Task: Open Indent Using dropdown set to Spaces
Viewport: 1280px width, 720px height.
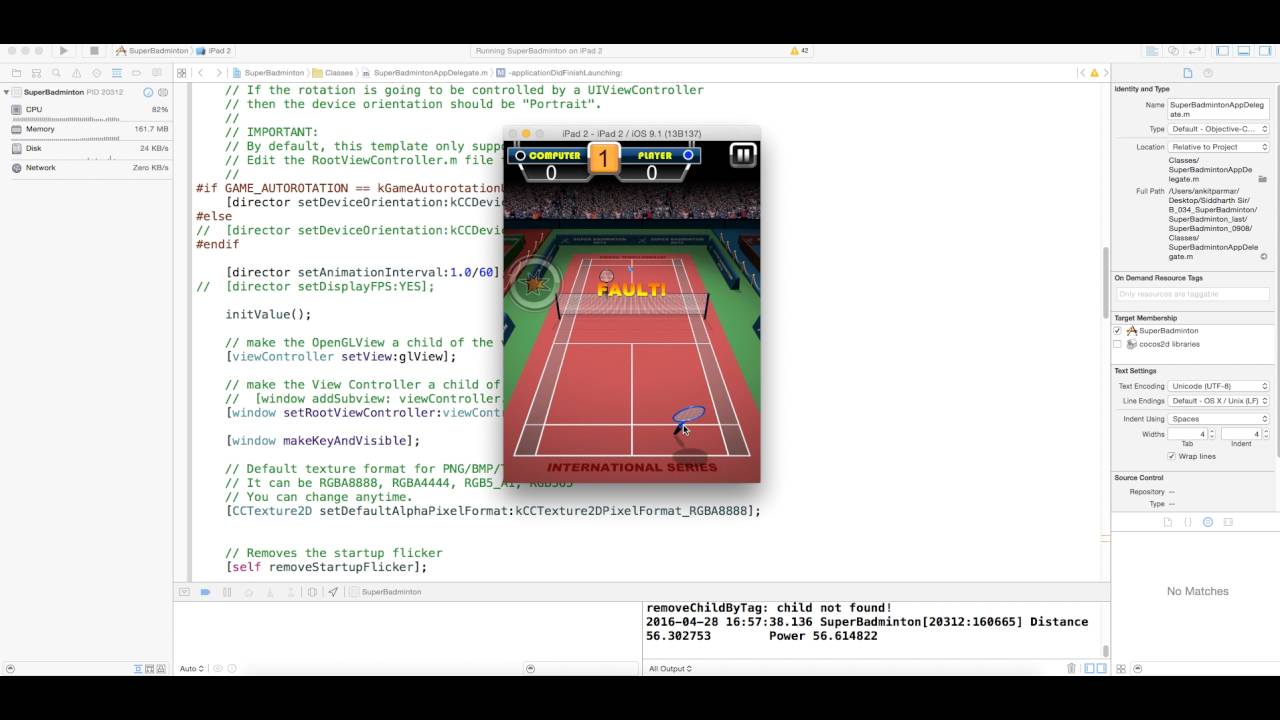Action: click(1218, 419)
